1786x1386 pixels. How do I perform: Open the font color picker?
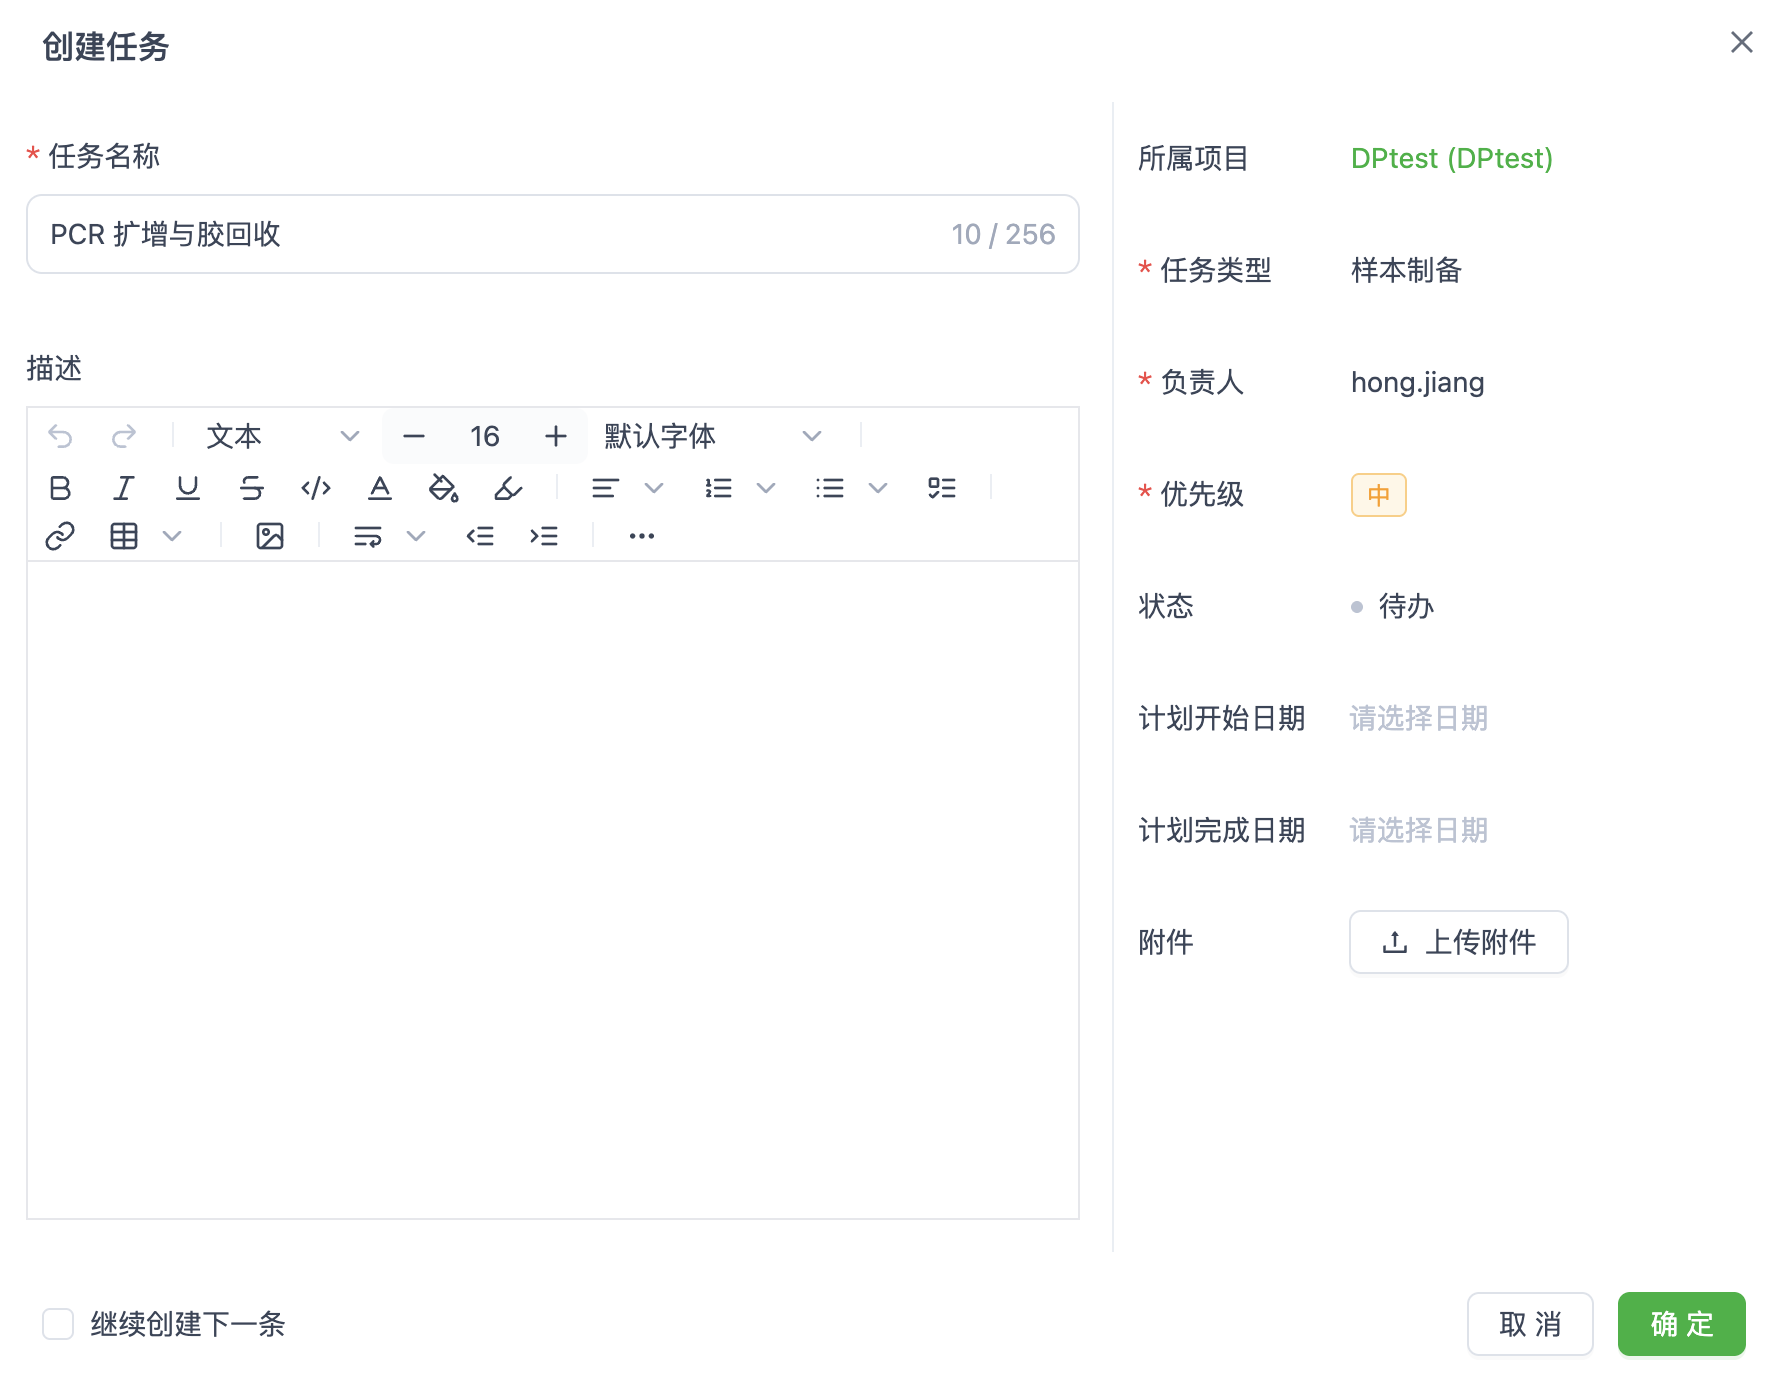point(379,489)
